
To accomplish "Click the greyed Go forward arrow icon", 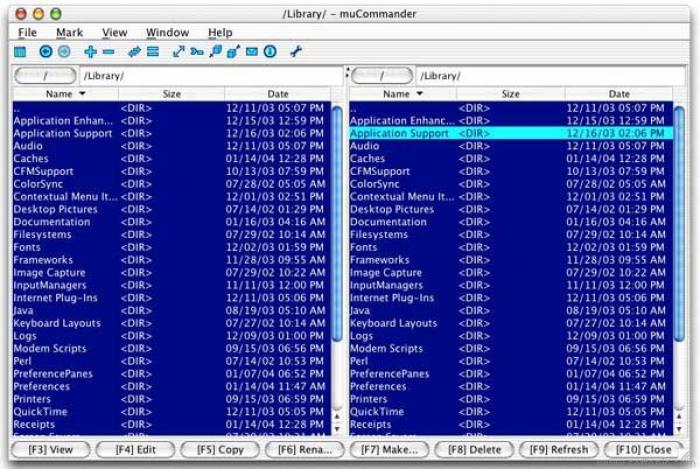I will tap(64, 52).
